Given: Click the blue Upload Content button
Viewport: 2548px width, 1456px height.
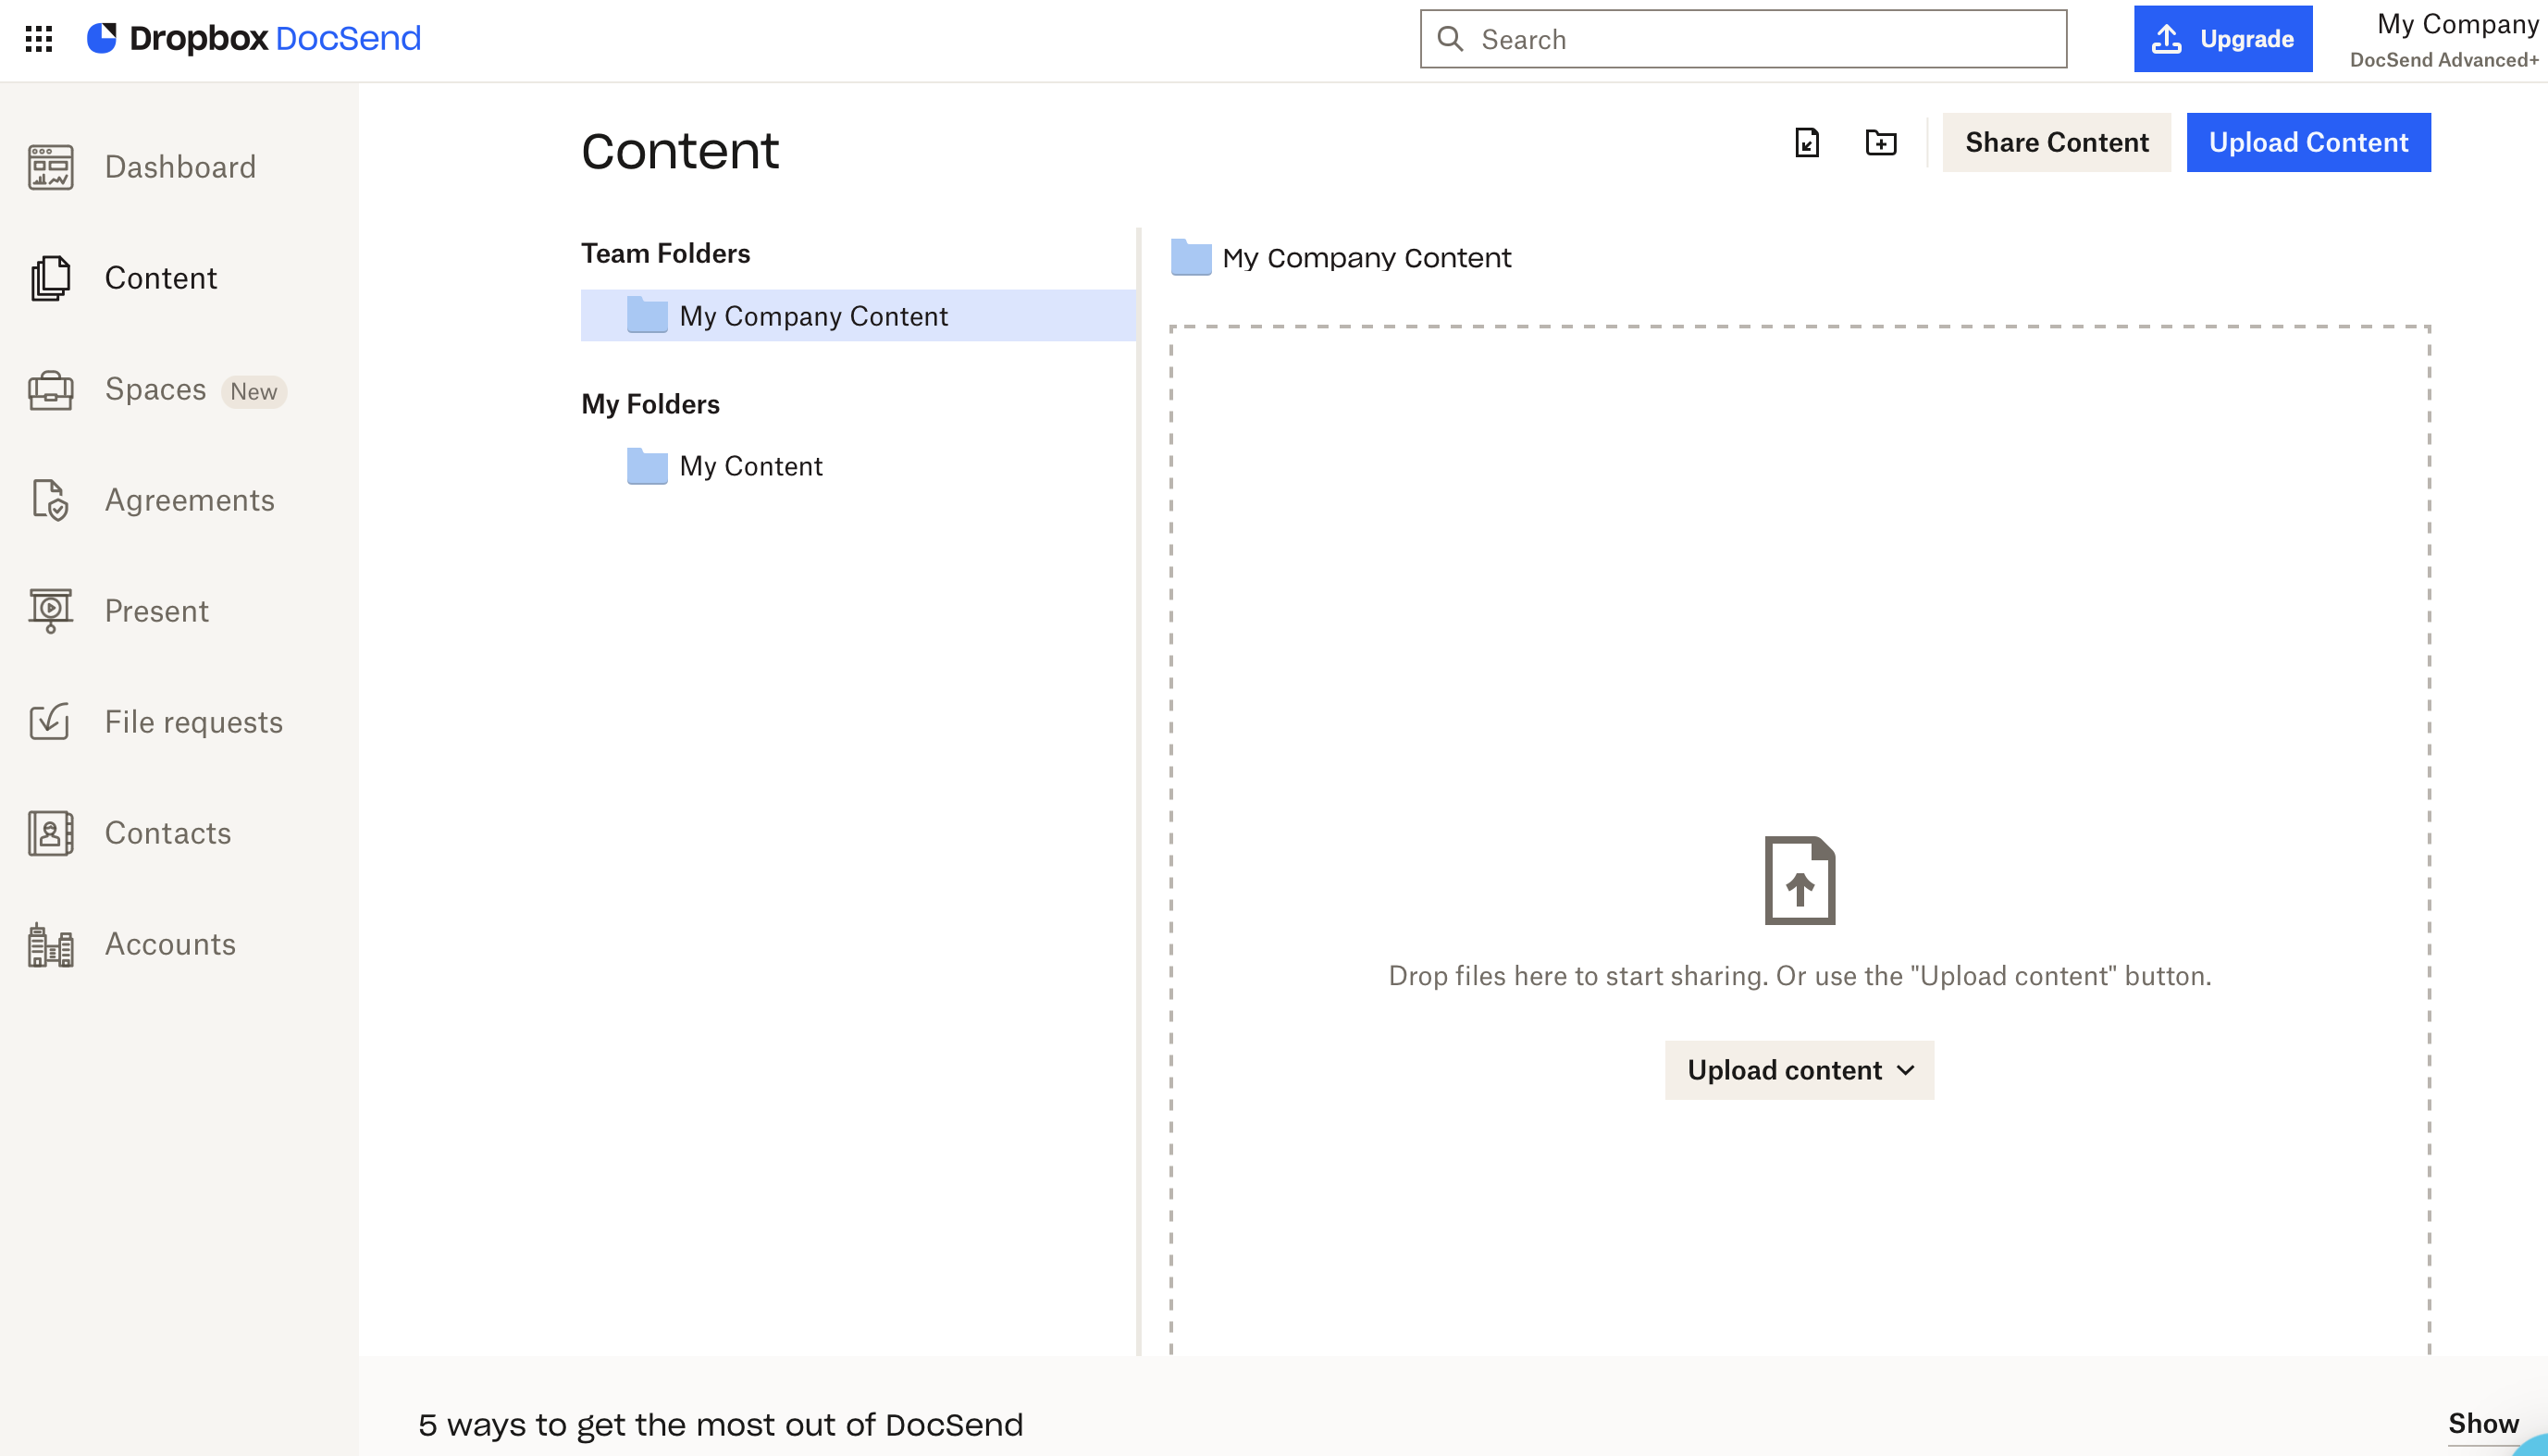Looking at the screenshot, I should (2307, 143).
